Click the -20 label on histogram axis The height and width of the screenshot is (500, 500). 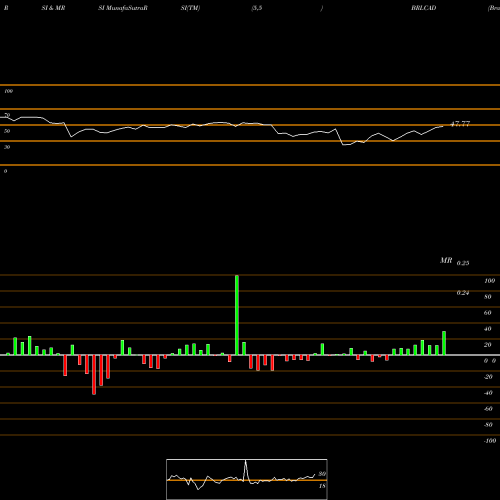click(488, 377)
